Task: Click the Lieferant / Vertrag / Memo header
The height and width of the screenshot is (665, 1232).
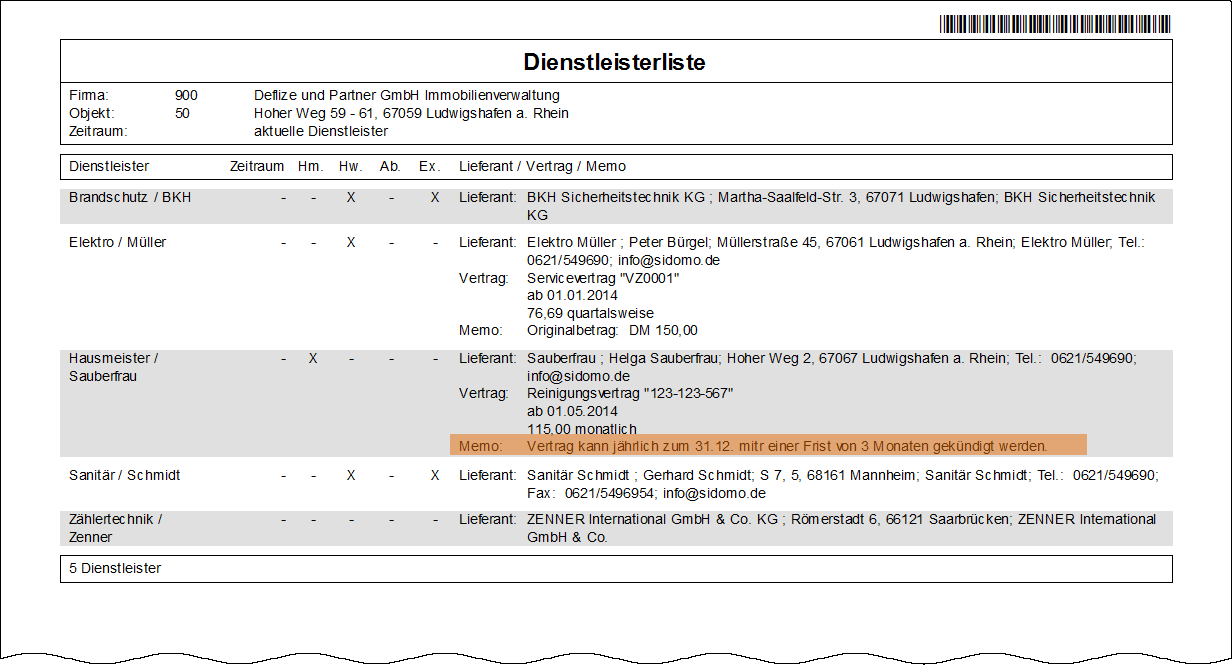Action: pyautogui.click(x=542, y=166)
